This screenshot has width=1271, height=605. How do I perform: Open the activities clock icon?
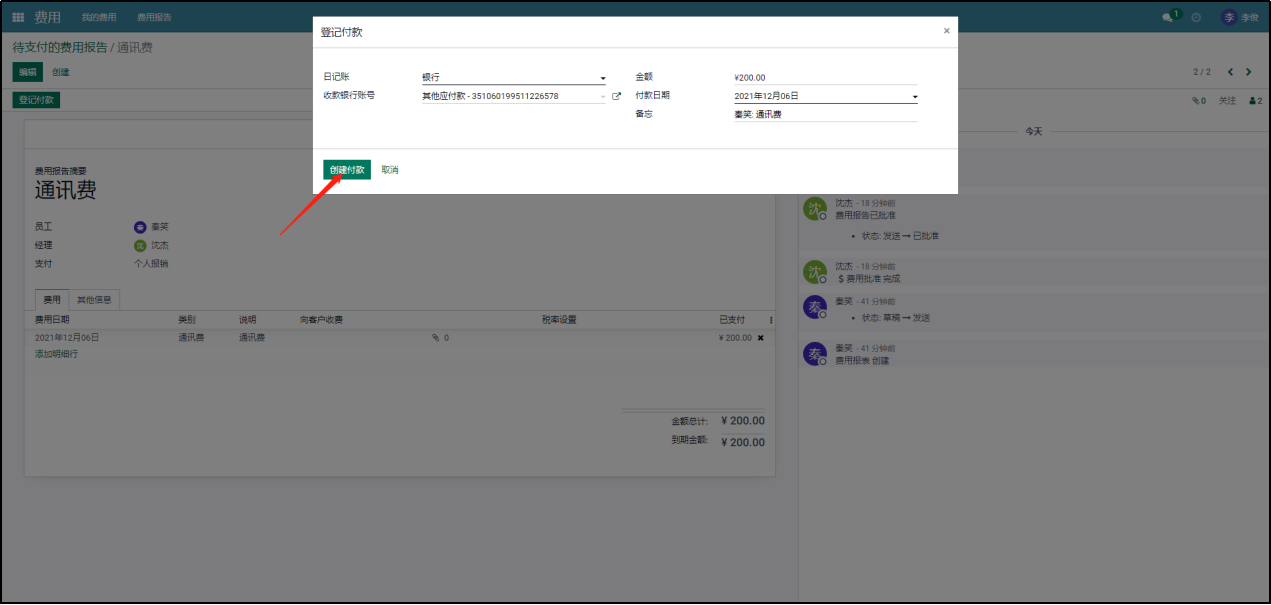coord(1196,17)
